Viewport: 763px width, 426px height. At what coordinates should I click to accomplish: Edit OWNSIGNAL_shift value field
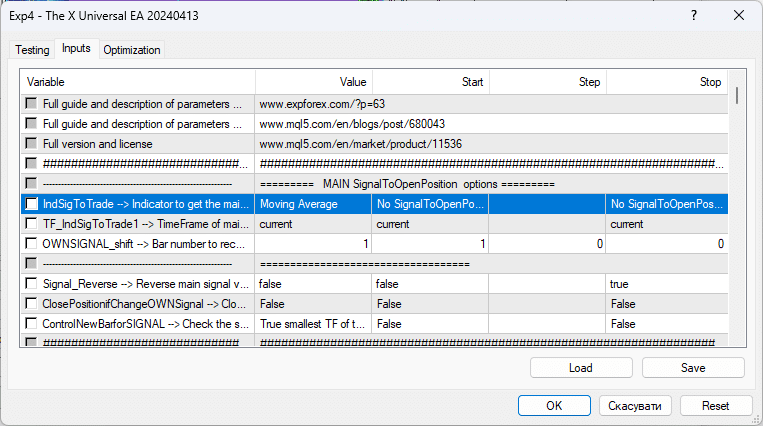pyautogui.click(x=313, y=244)
